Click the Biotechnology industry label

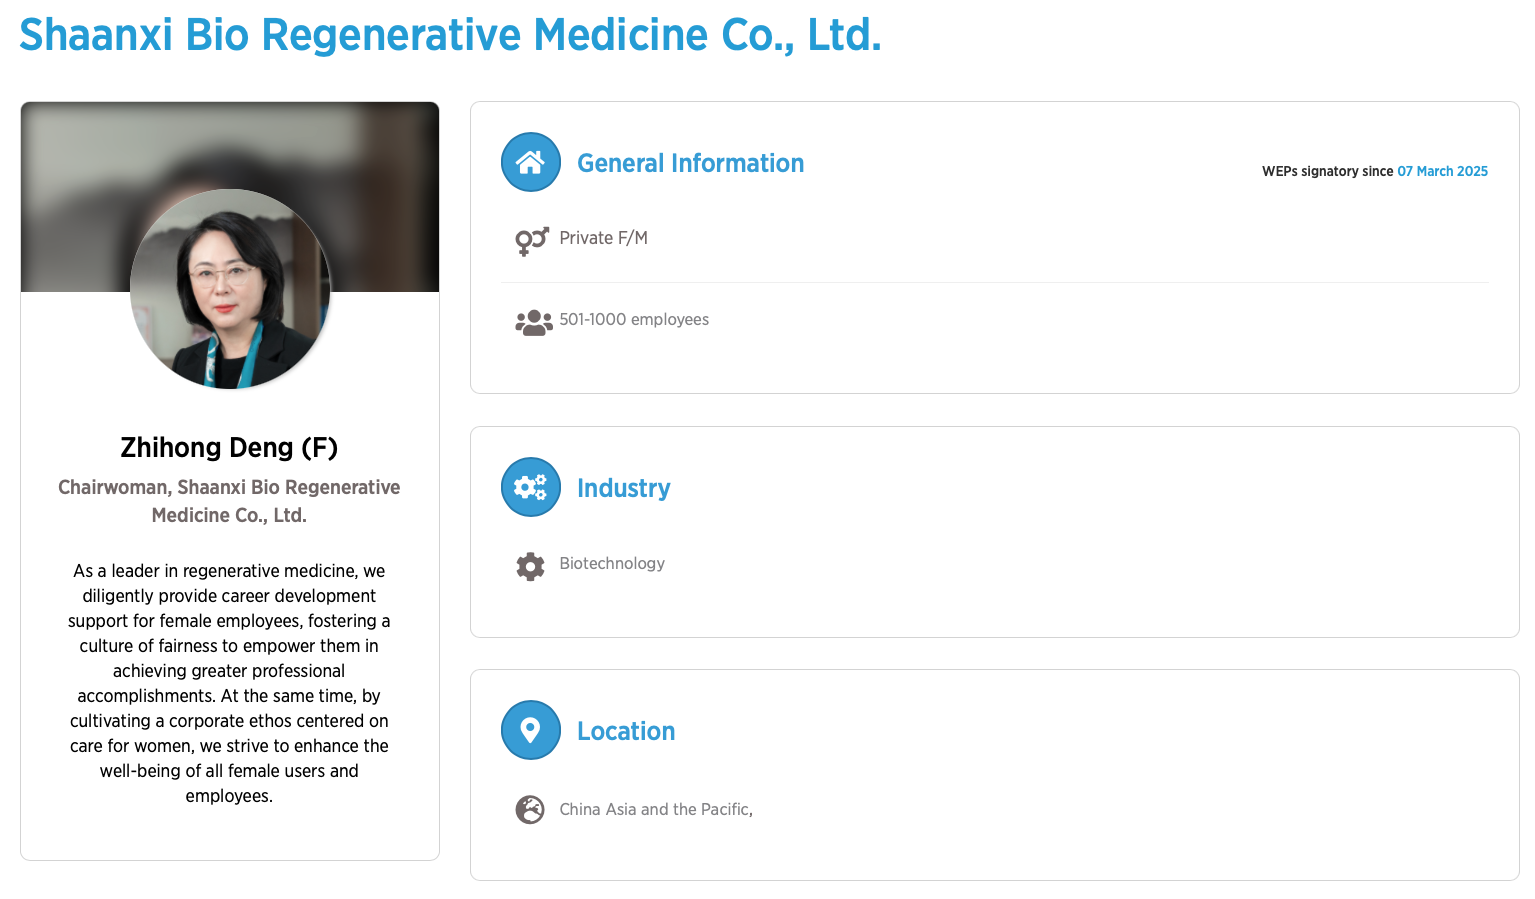612,563
